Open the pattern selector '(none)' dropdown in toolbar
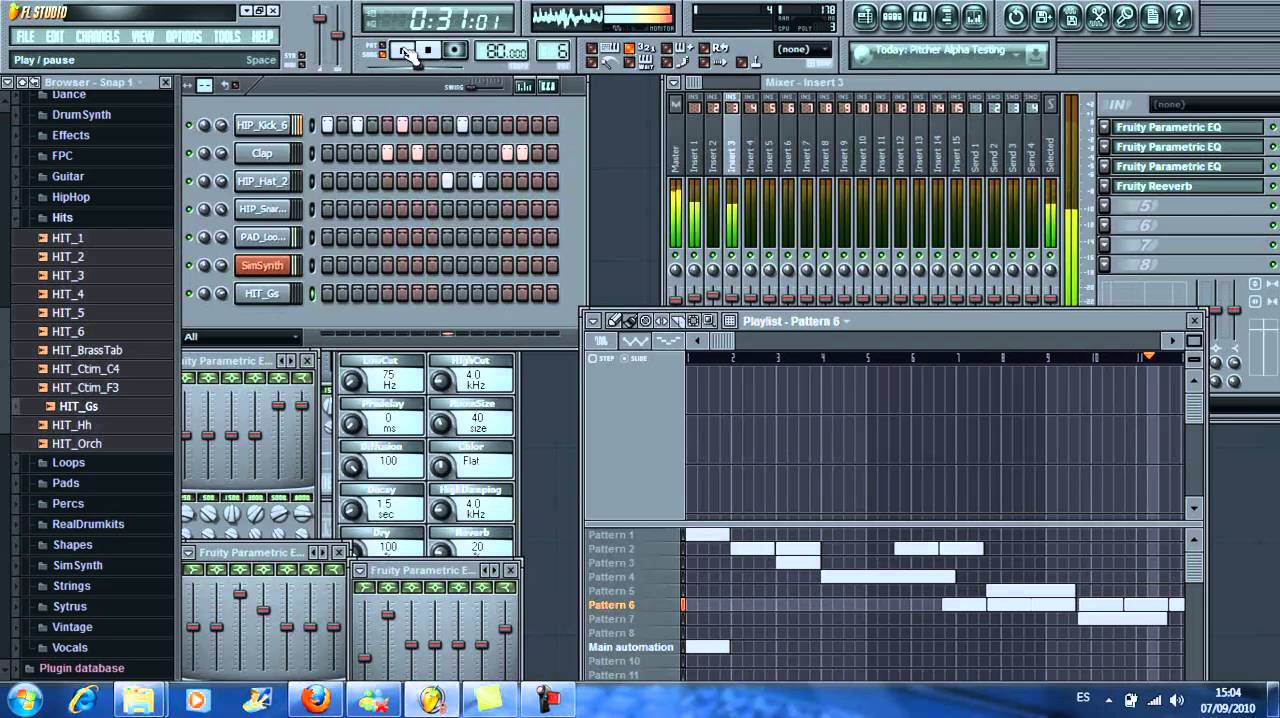This screenshot has width=1280, height=718. coord(803,49)
